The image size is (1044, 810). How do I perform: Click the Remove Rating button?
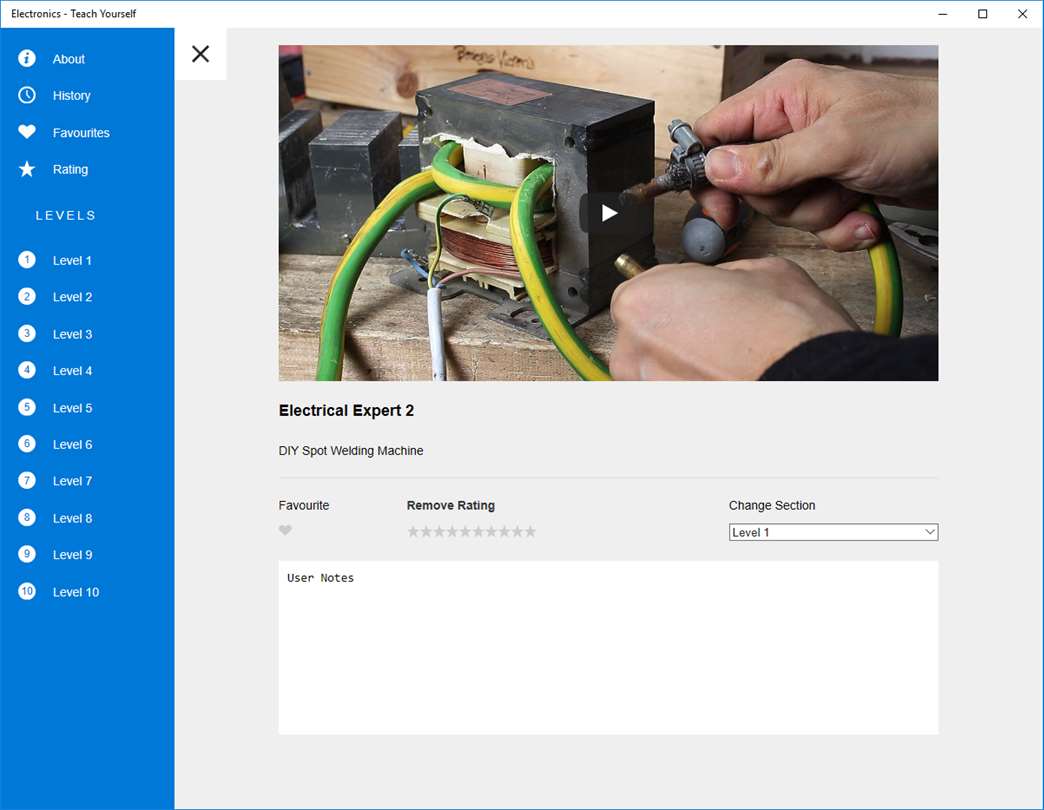451,505
